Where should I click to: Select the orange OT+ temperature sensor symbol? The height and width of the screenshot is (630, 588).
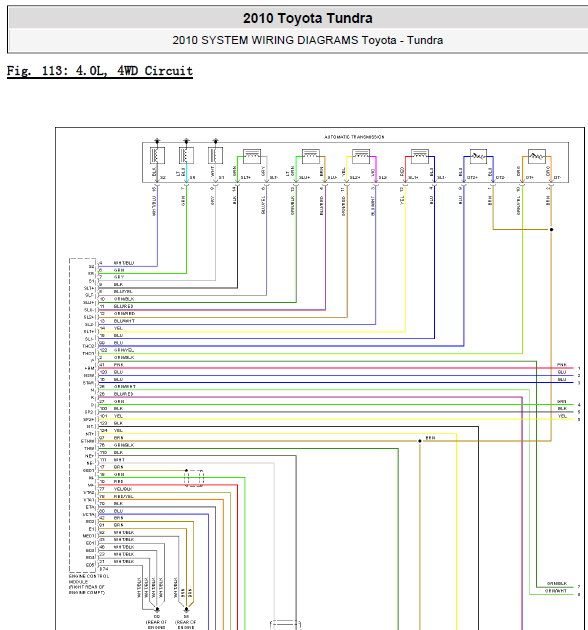coord(537,156)
